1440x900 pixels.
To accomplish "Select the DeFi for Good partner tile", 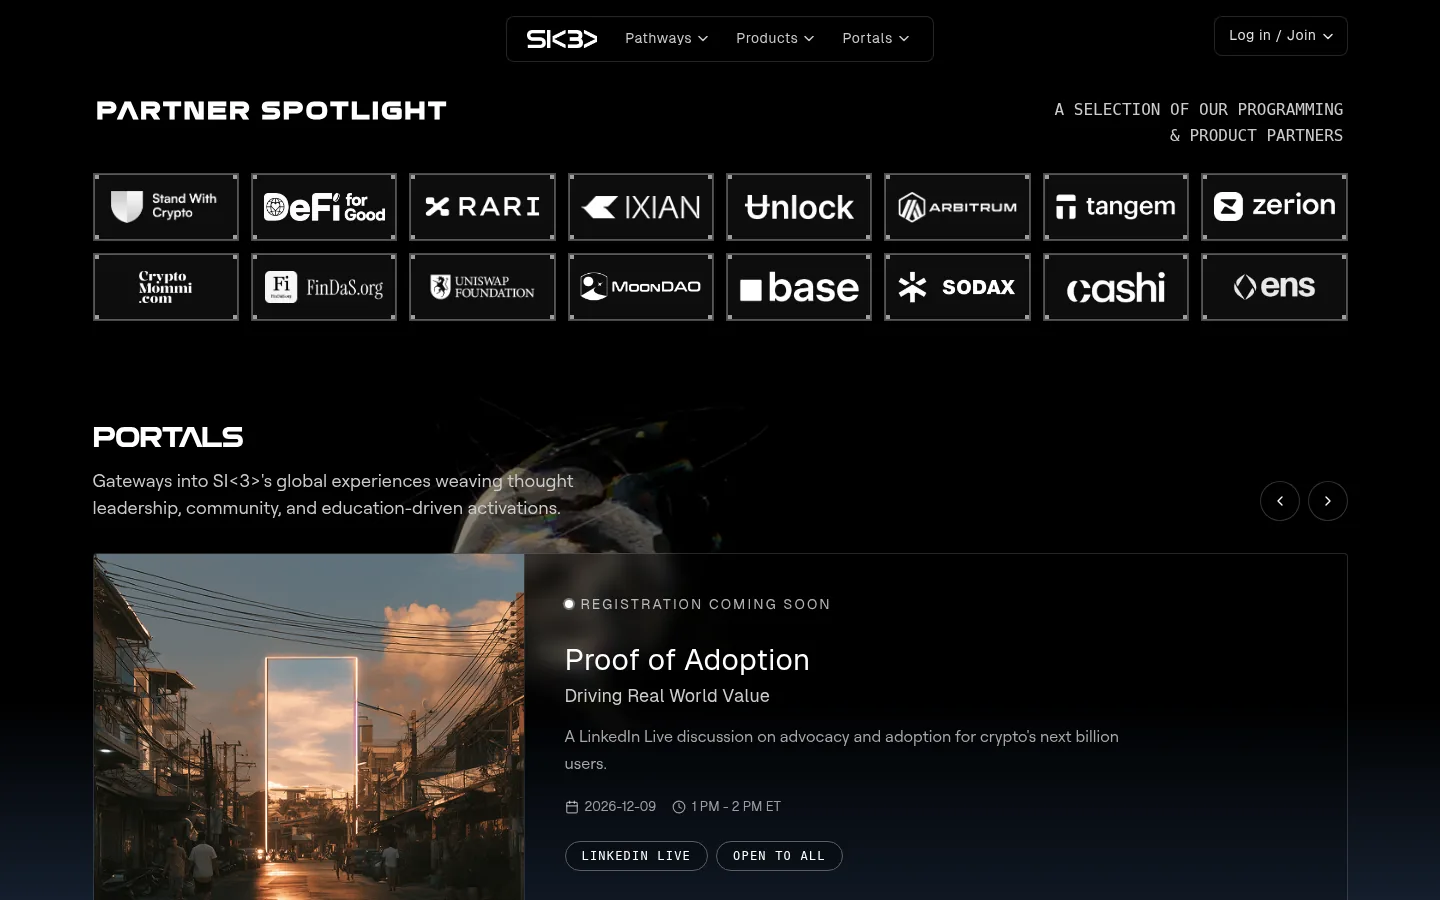I will click(x=324, y=207).
